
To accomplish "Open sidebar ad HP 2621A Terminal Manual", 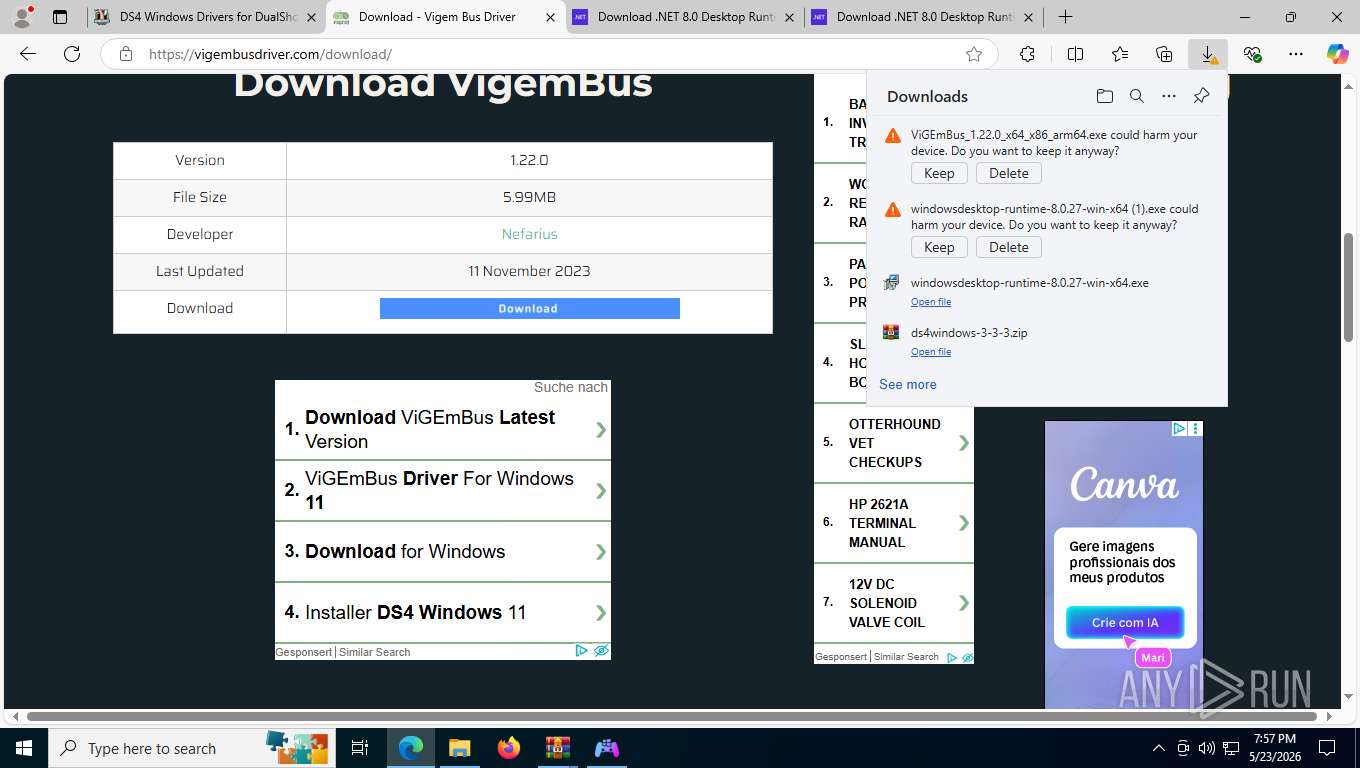I will pos(894,523).
